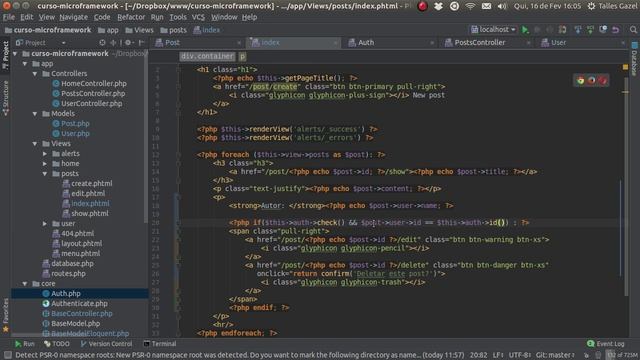The height and width of the screenshot is (360, 640).
Task: Toggle tool window buttons in status bar corner
Action: pos(7,355)
